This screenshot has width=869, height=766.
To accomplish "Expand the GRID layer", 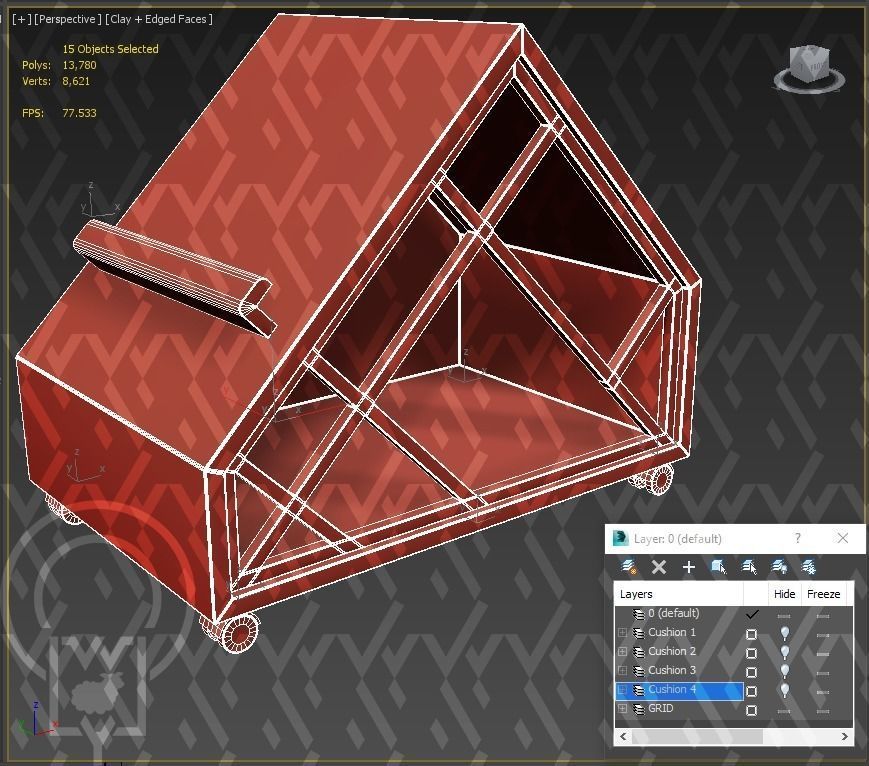I will pos(622,709).
